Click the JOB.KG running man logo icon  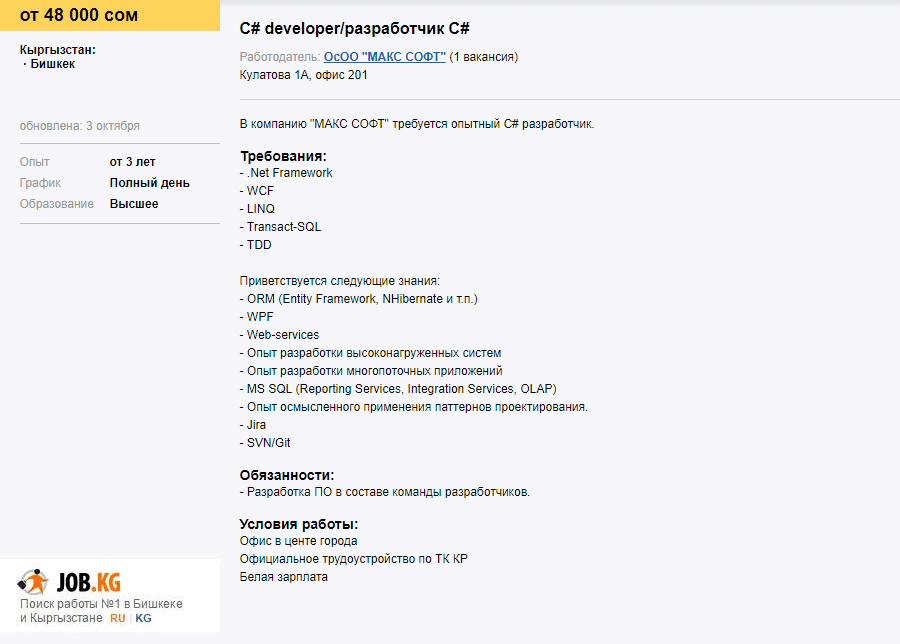pos(33,582)
